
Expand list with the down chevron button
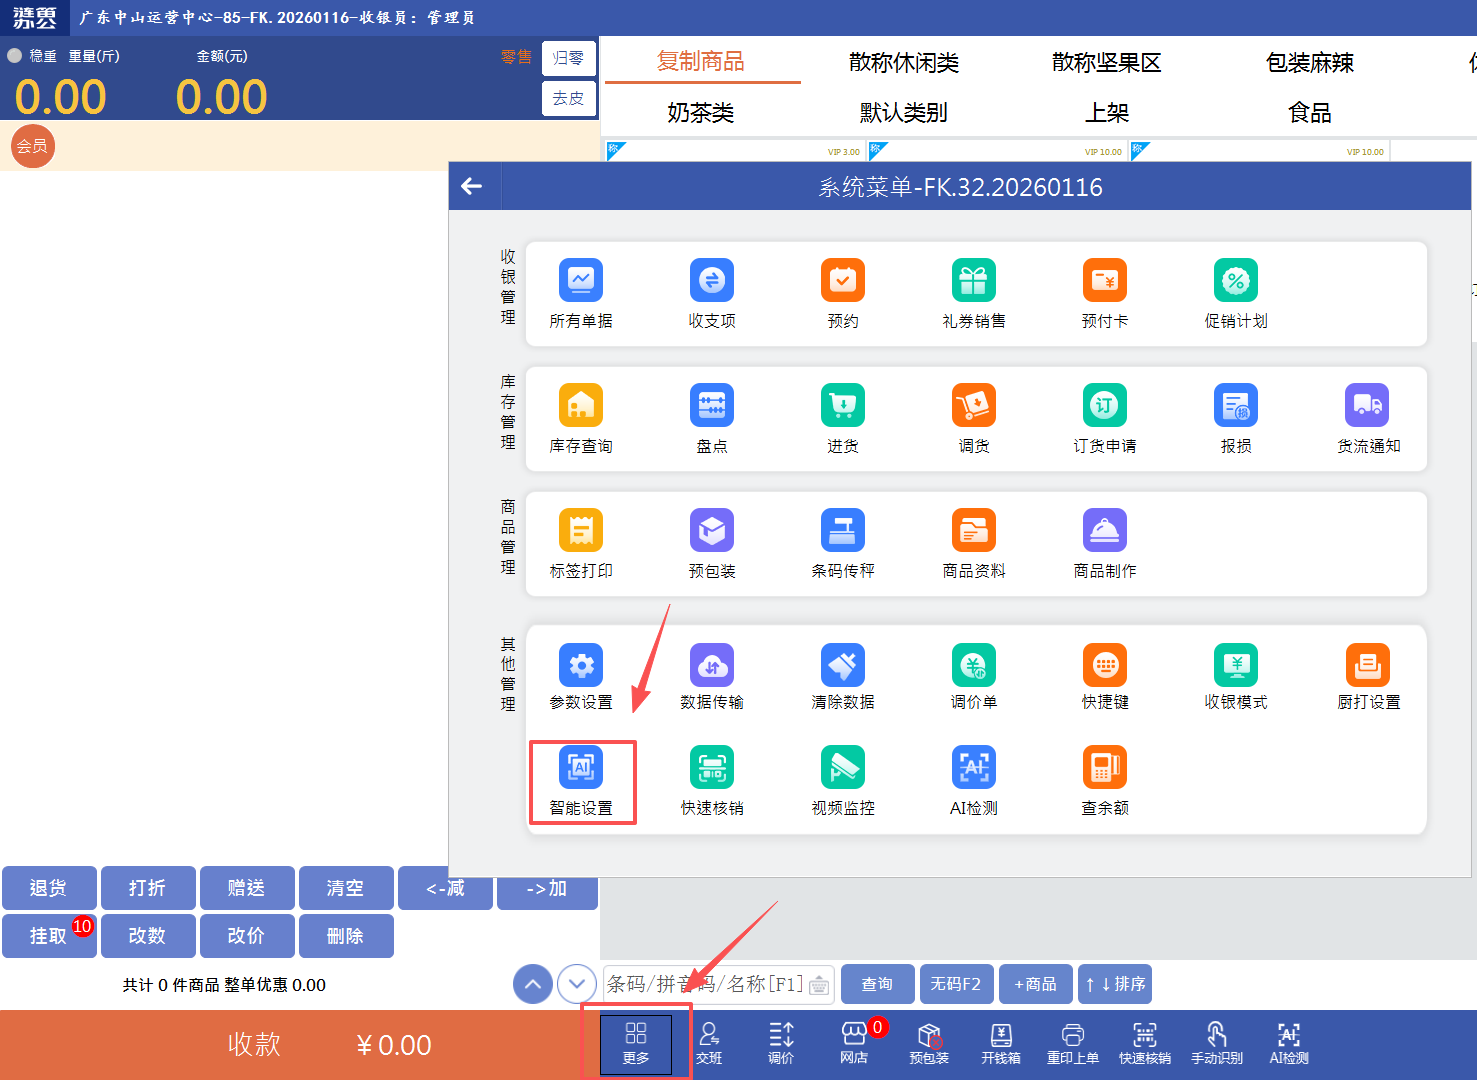point(577,984)
